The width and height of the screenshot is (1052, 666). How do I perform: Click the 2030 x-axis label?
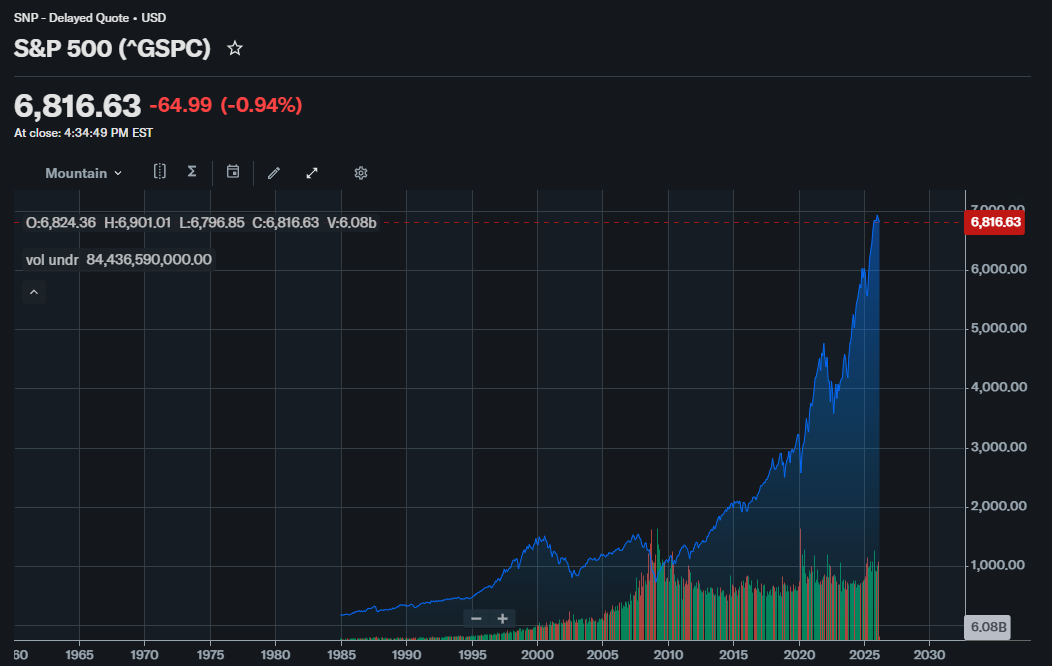coord(929,655)
